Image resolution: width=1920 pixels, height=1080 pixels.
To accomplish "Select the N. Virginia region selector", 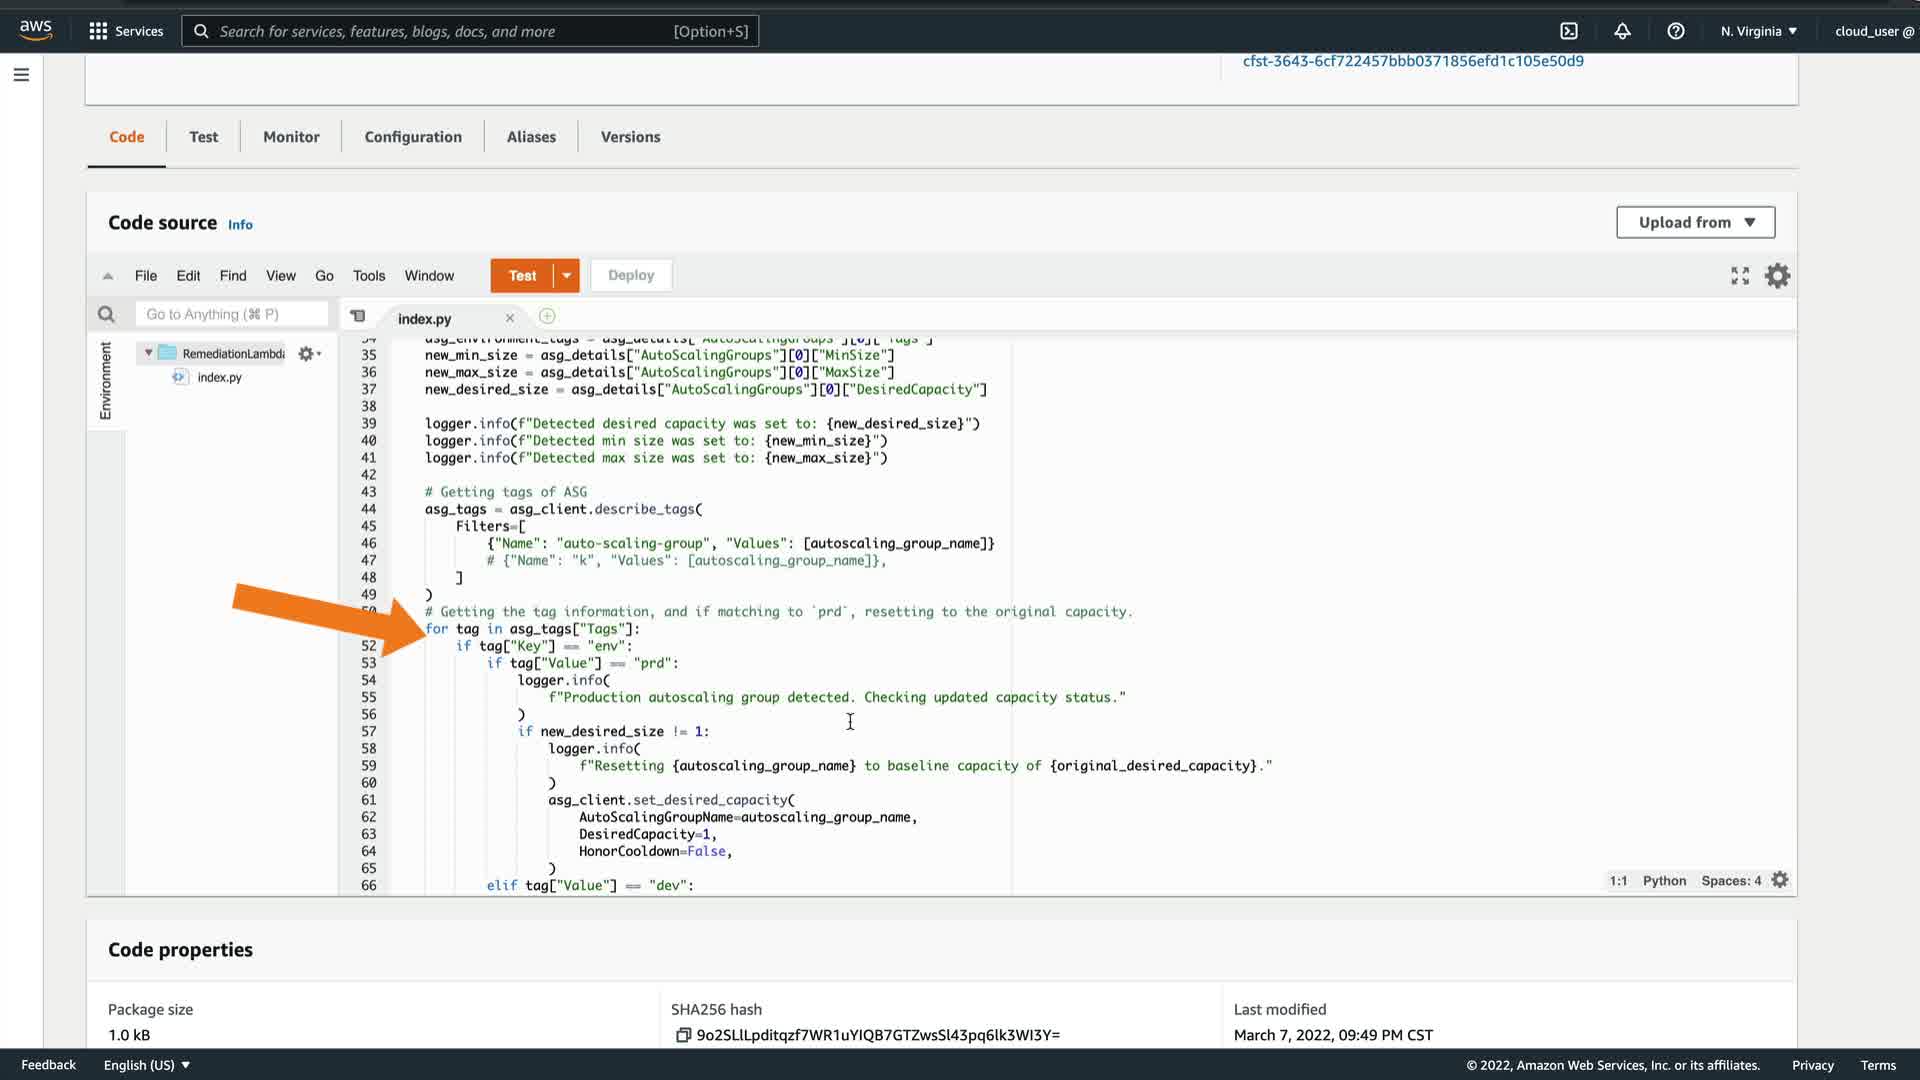I will click(x=1758, y=31).
